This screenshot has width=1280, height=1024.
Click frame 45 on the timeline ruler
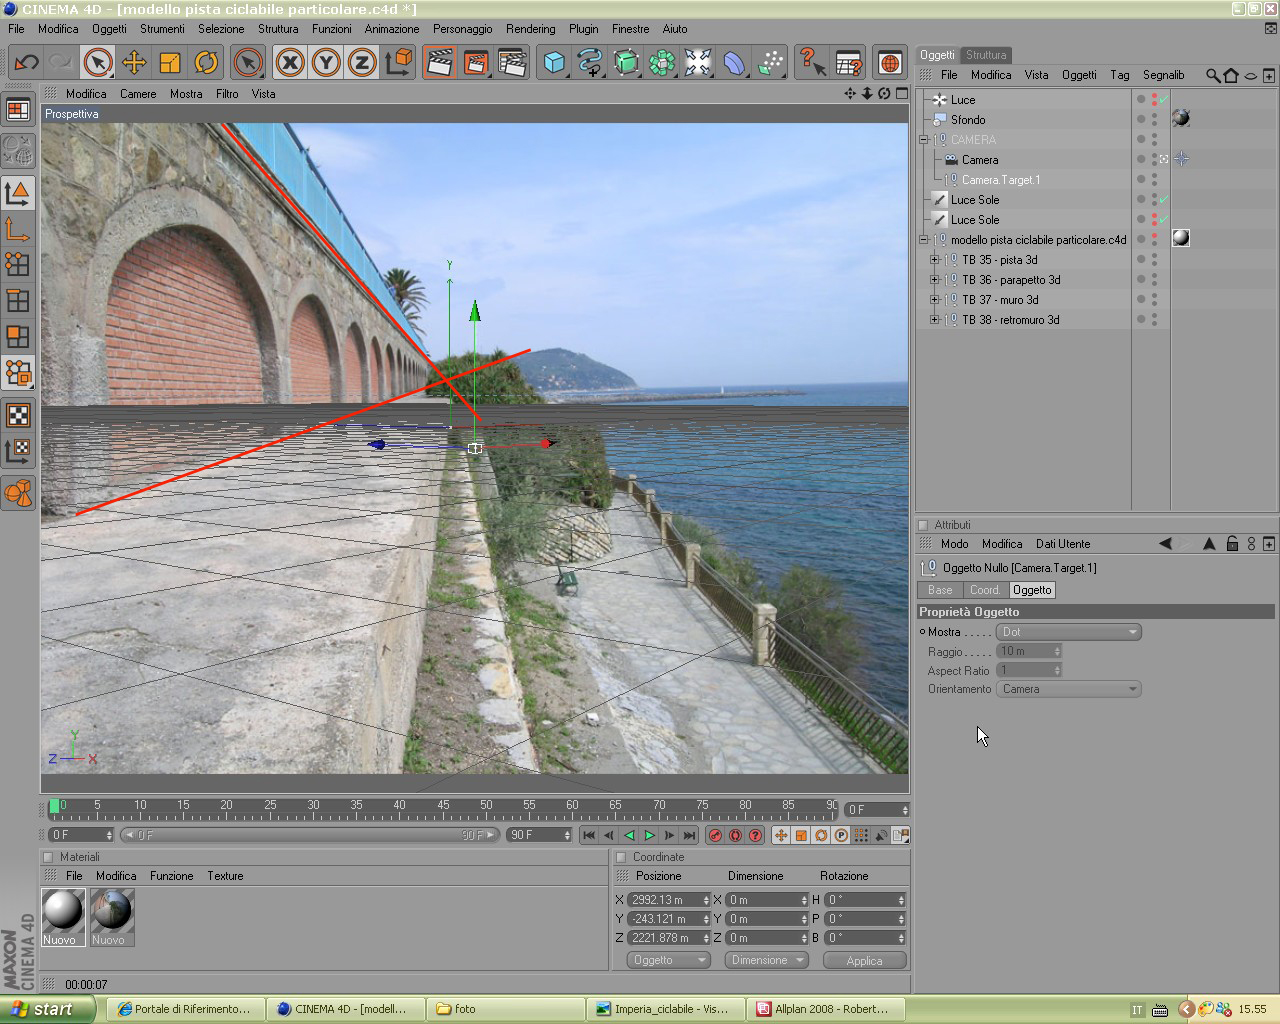443,808
